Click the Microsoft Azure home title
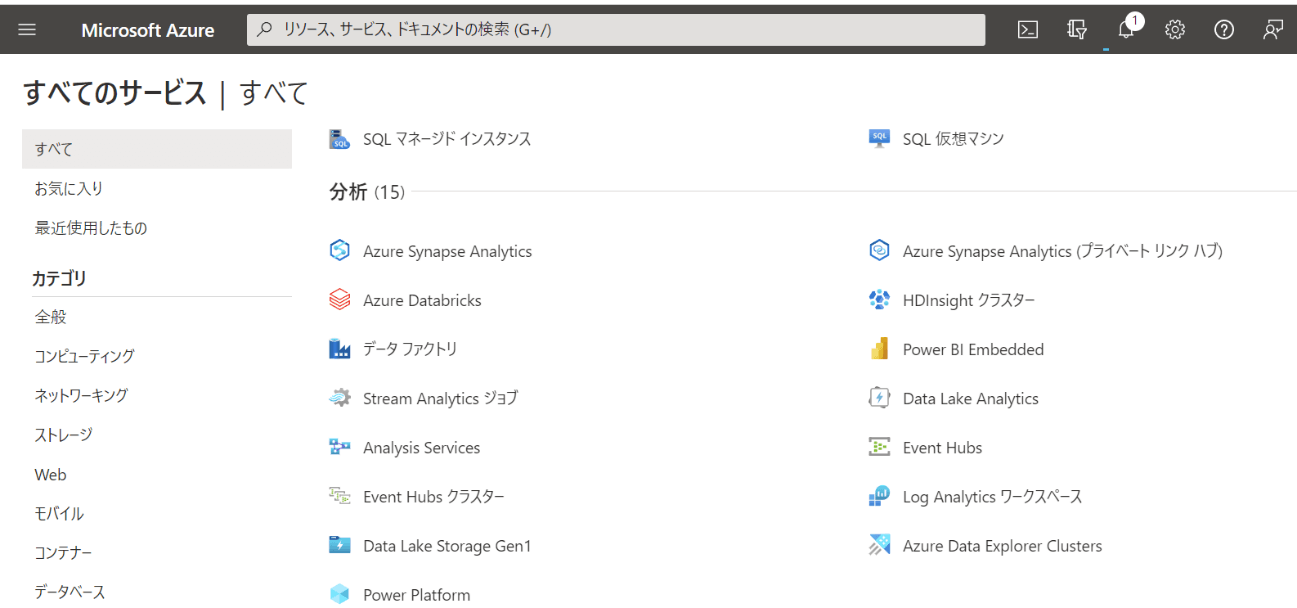 [148, 30]
